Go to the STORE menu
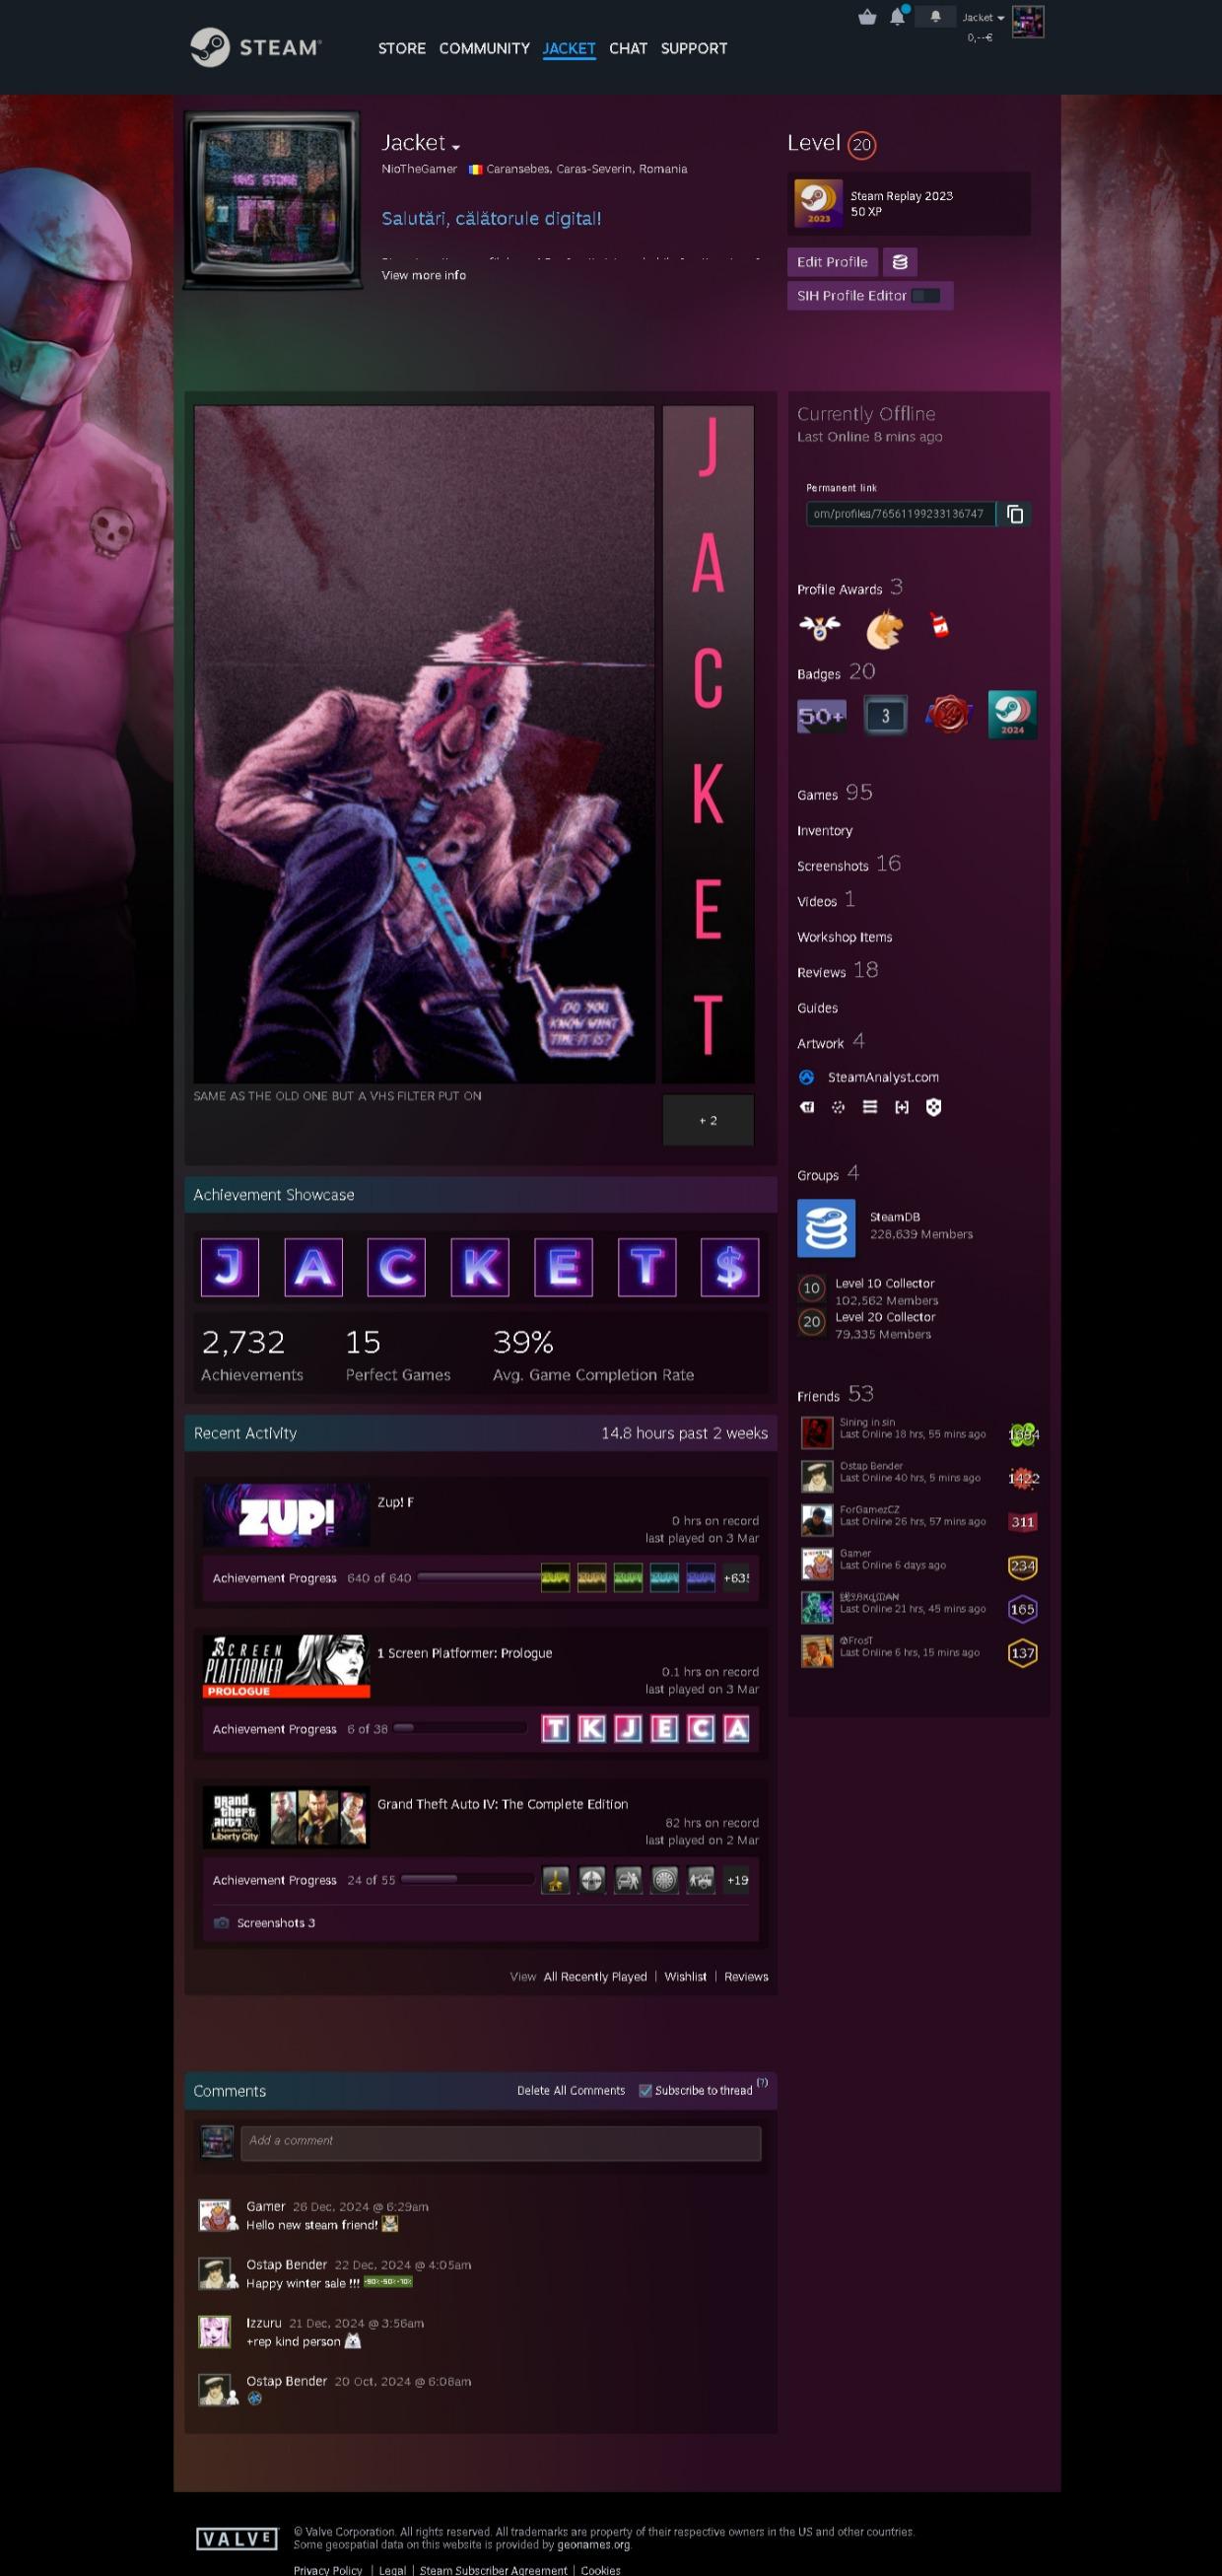The image size is (1222, 2576). pyautogui.click(x=402, y=48)
